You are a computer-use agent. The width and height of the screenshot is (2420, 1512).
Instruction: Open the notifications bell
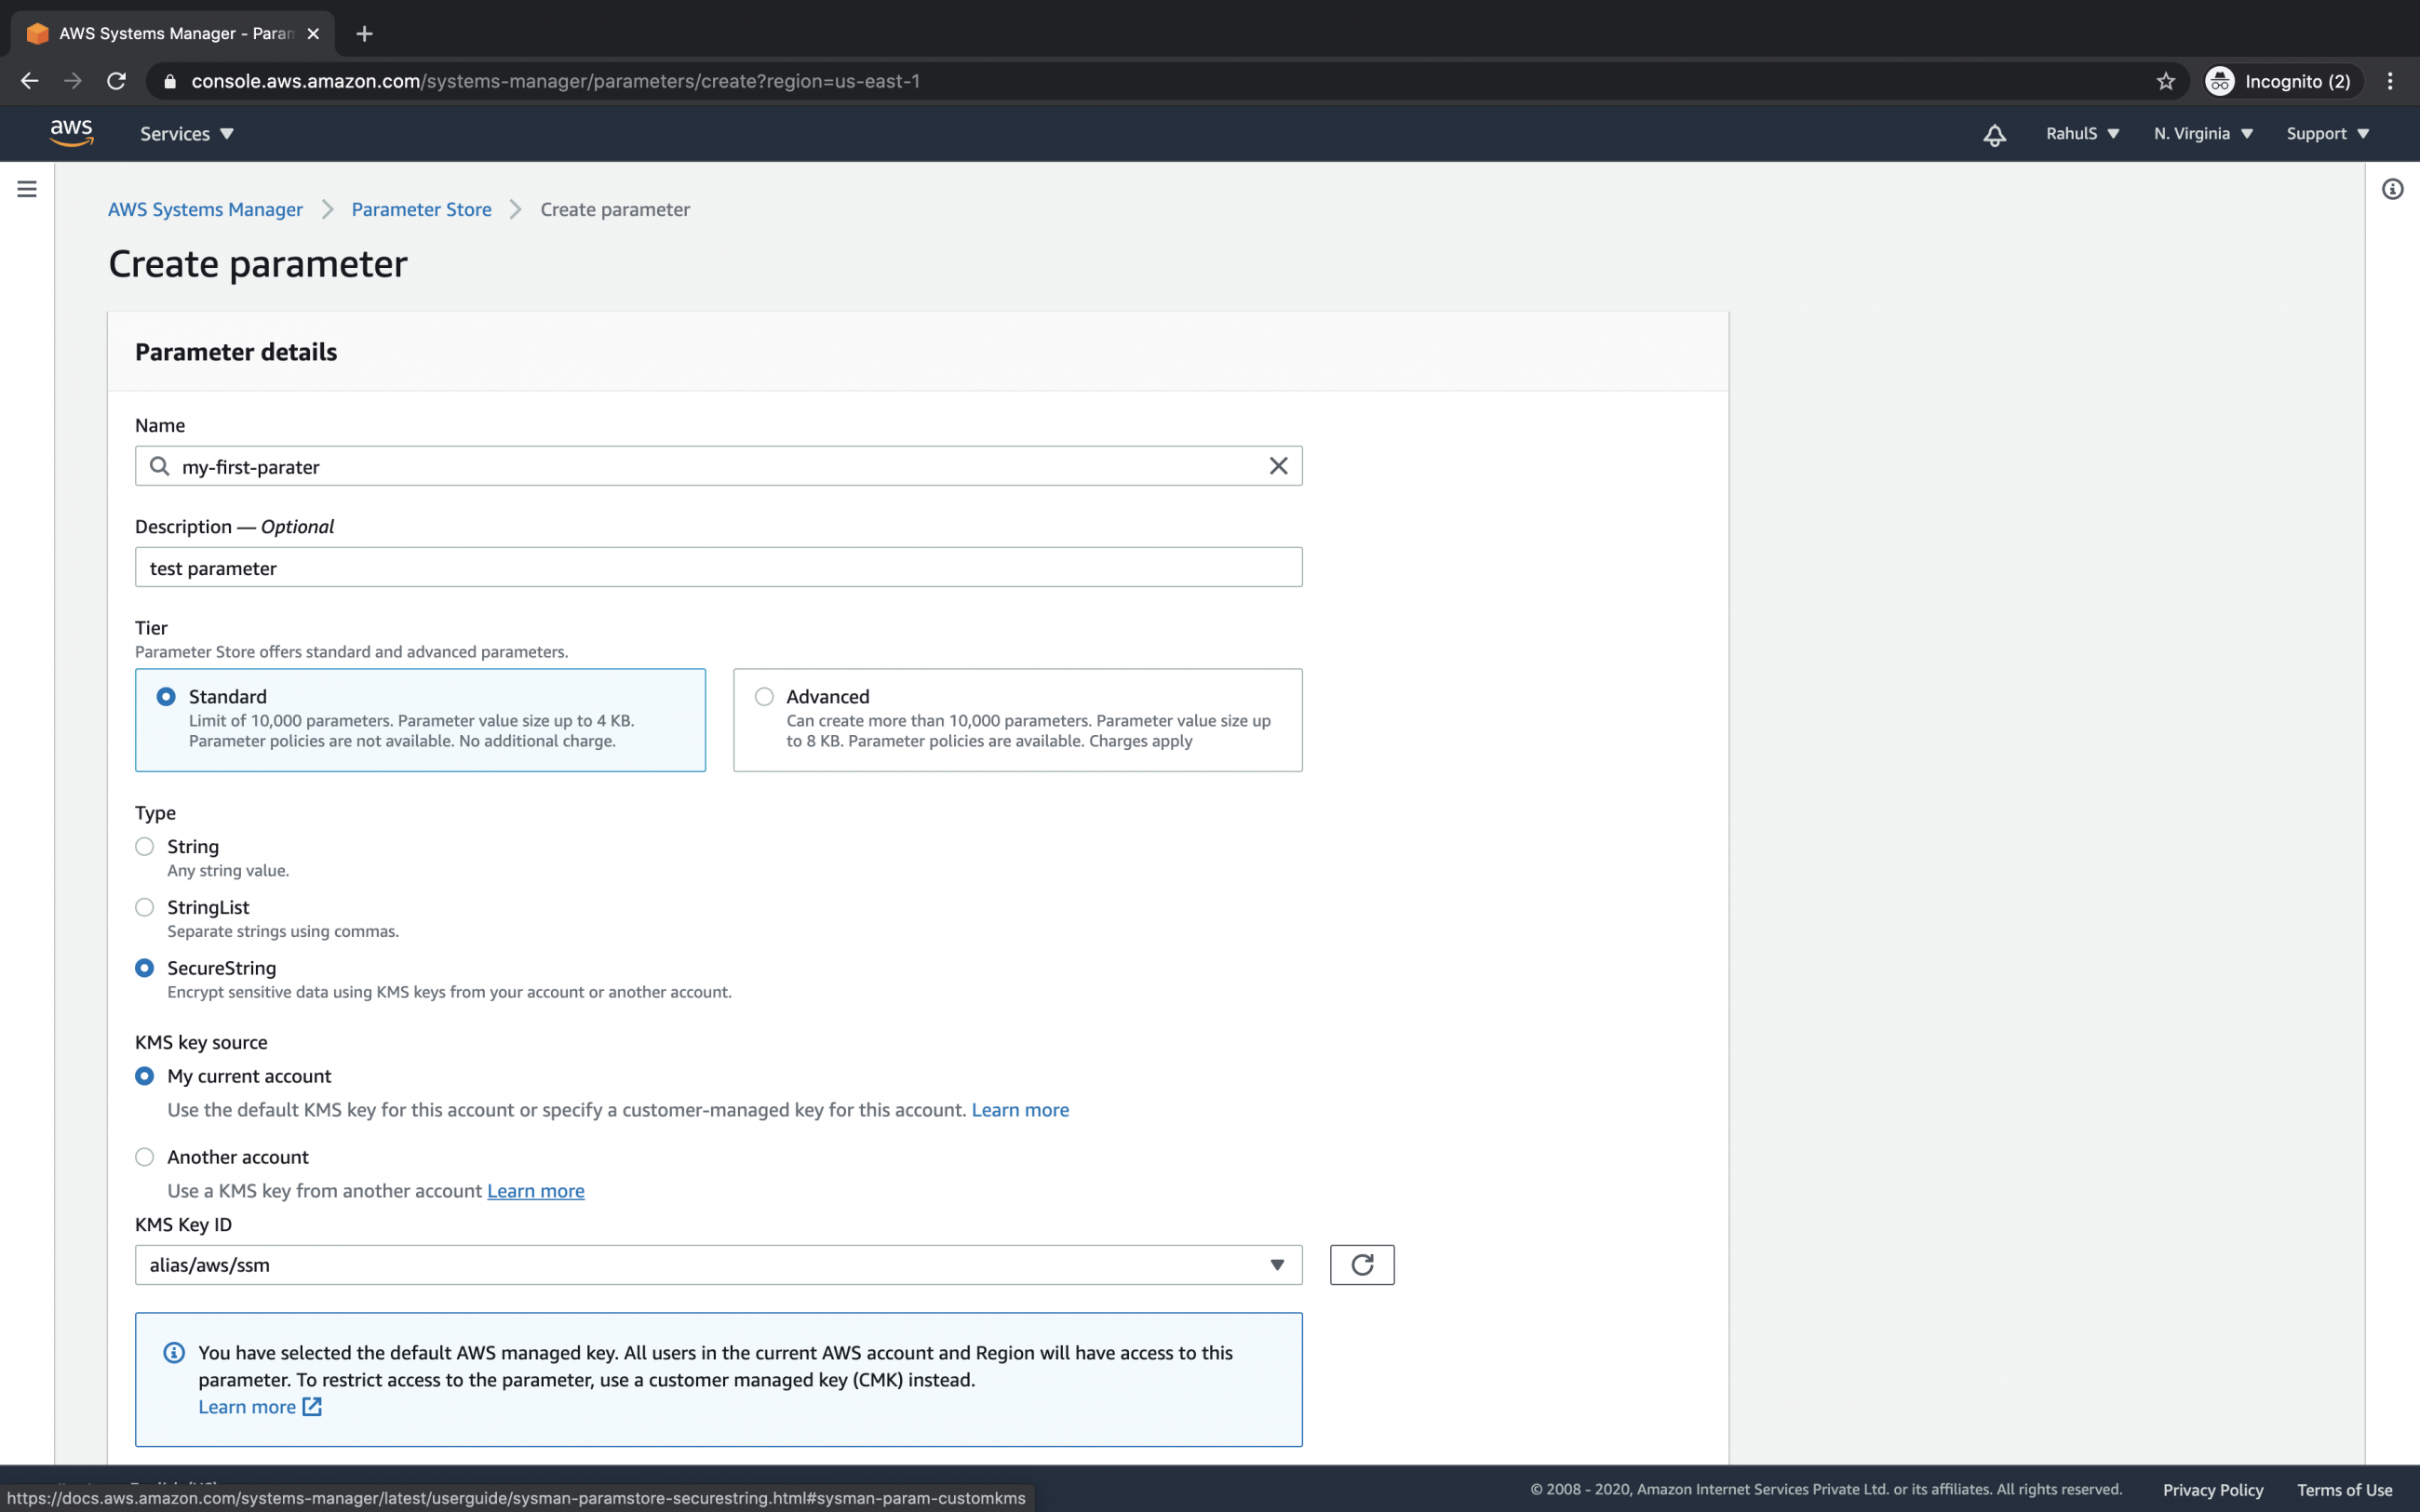pos(1994,134)
